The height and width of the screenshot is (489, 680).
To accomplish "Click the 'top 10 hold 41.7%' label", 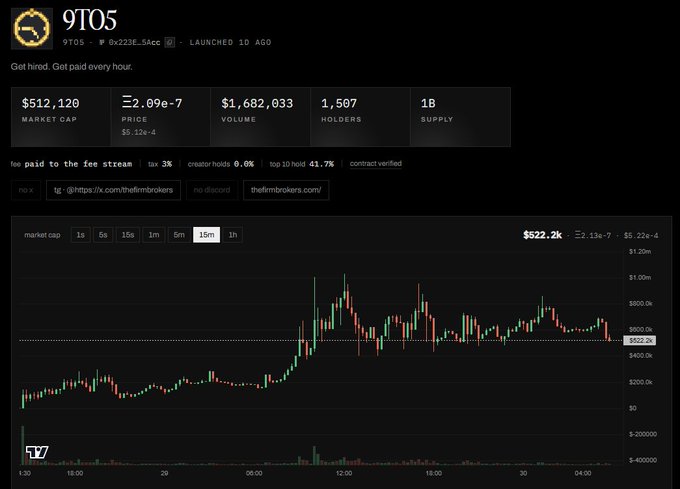I will click(x=302, y=164).
